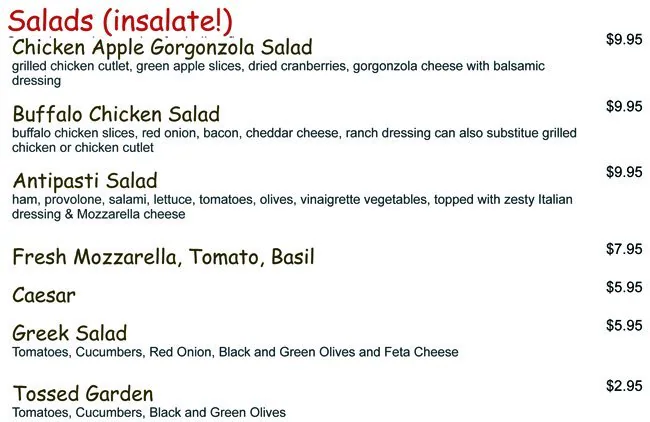Select Fresh Mozzarella, Tomato, Basil item
The width and height of the screenshot is (650, 422).
coord(163,257)
